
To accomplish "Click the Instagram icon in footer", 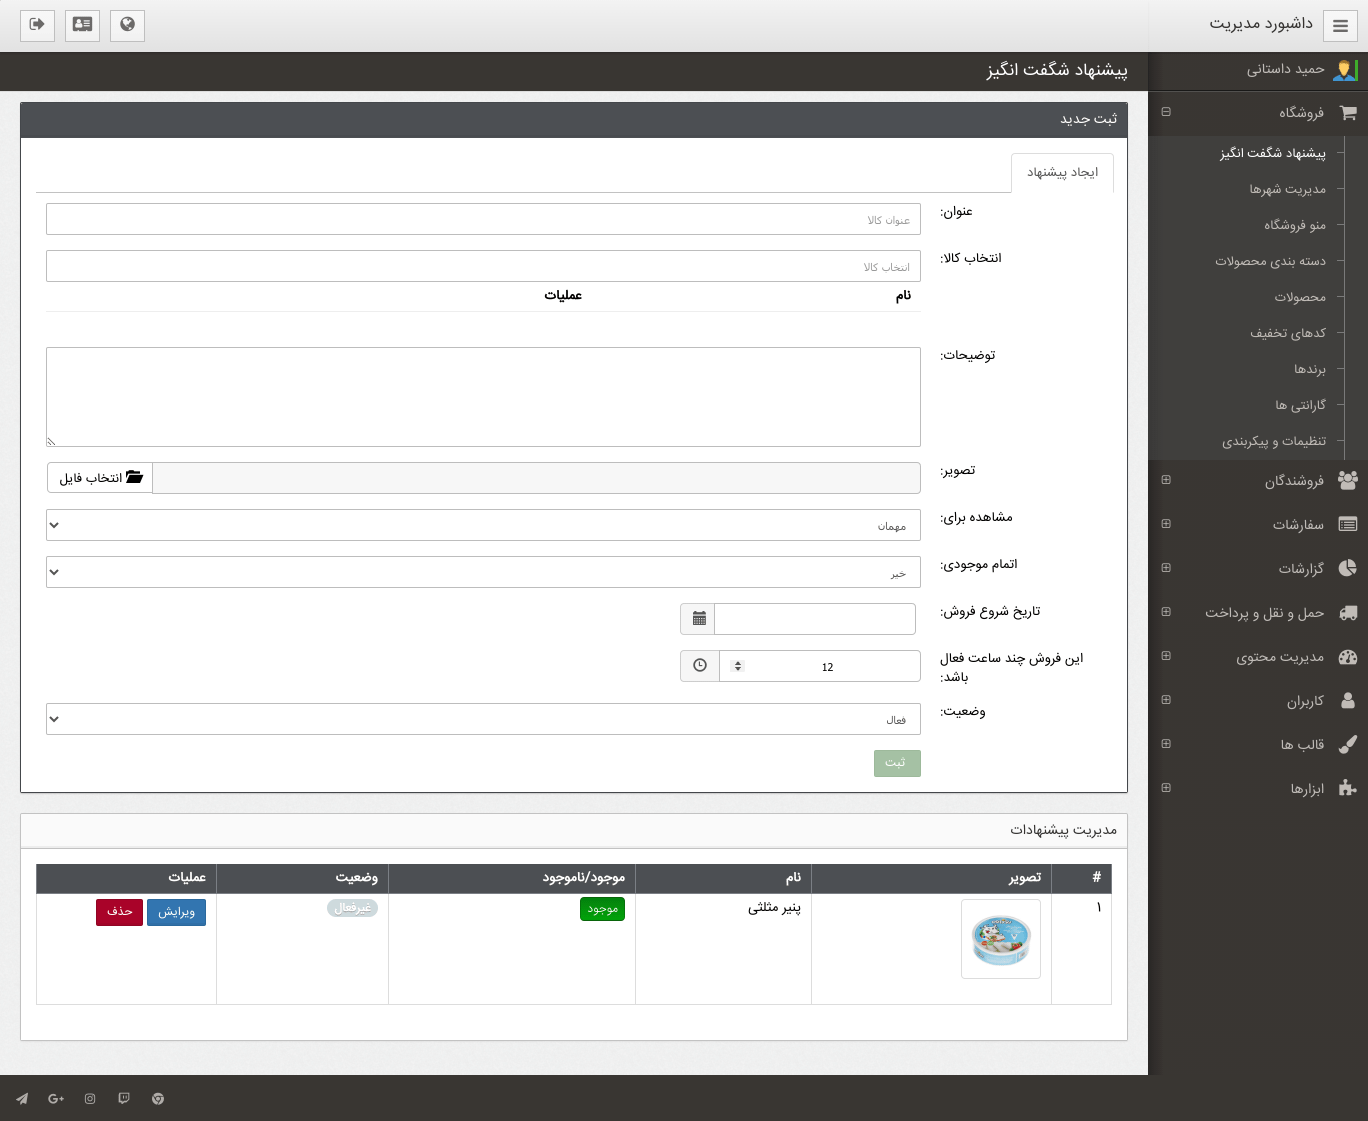I will [x=90, y=1099].
